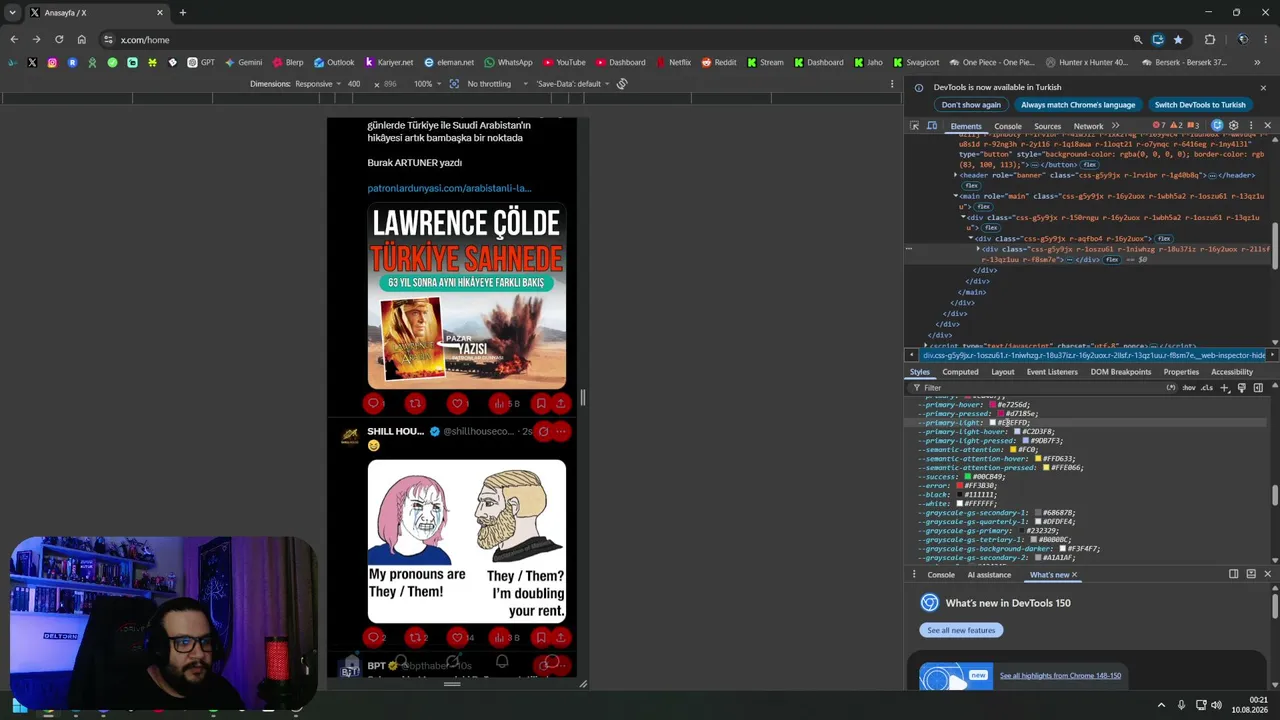
Task: Like the SHILL HOUSE meme post
Action: coord(458,637)
